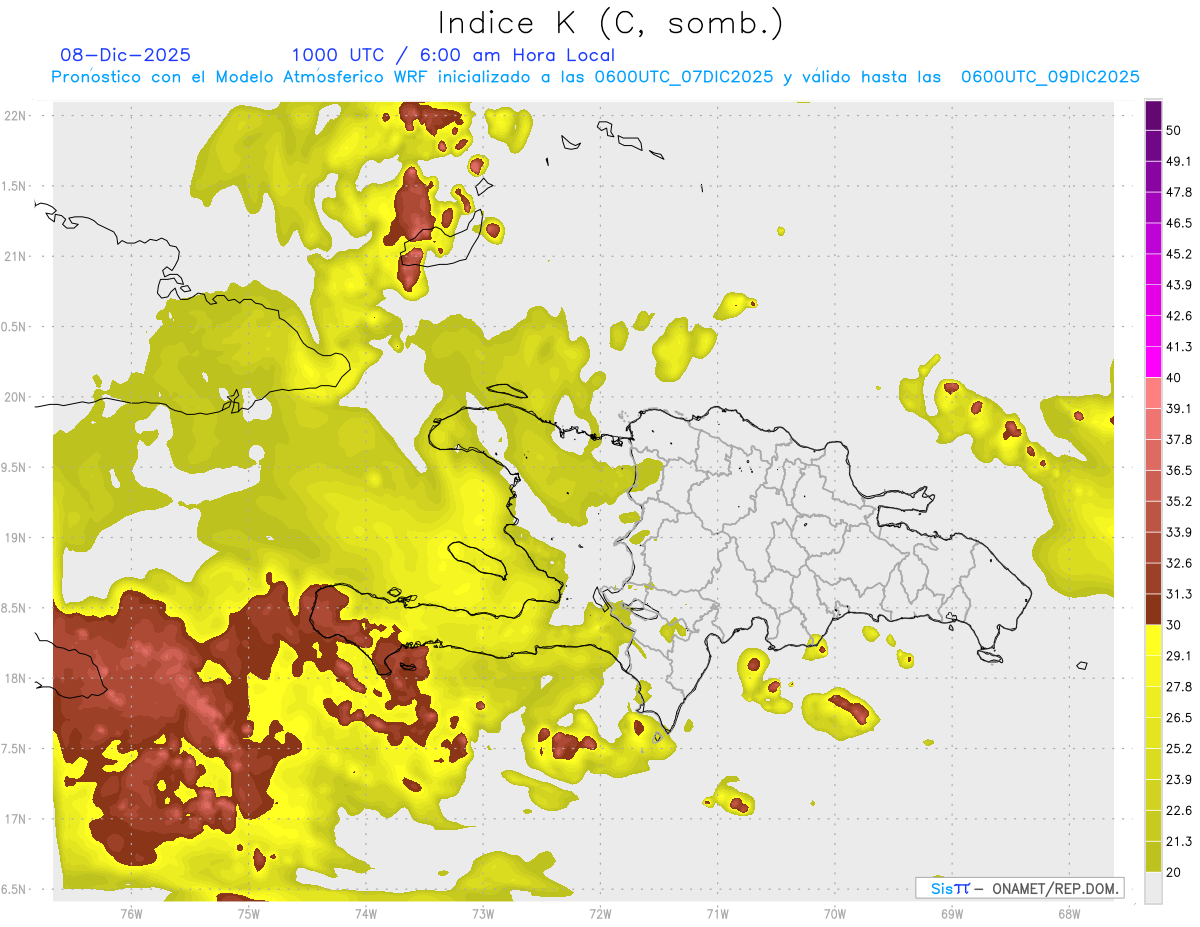The height and width of the screenshot is (927, 1200).
Task: Click the '45.2' color scale value
Action: click(x=1179, y=255)
